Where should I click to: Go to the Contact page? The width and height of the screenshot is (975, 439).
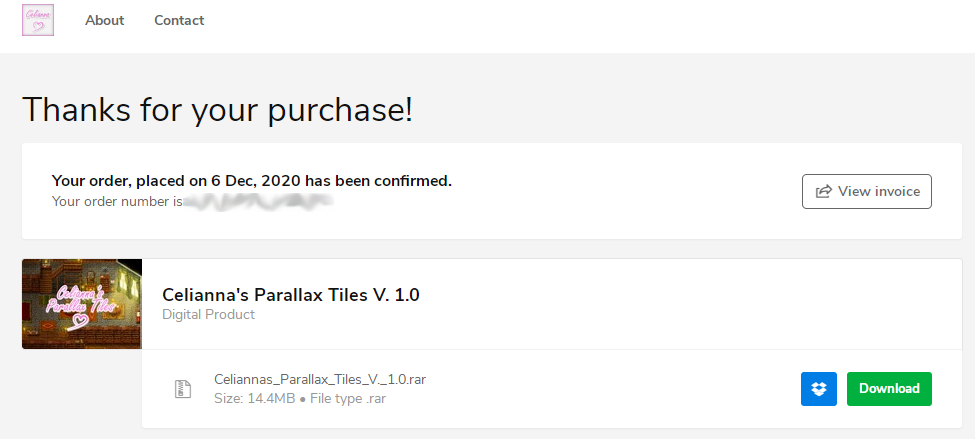pyautogui.click(x=179, y=21)
